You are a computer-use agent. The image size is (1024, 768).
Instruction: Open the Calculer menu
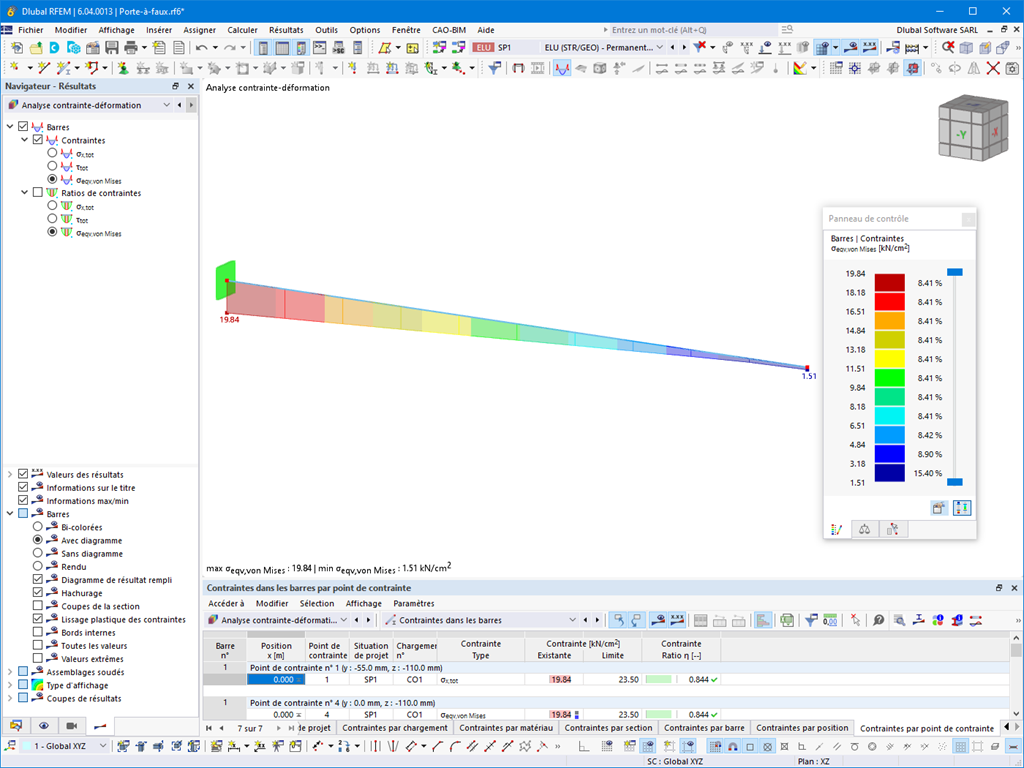pos(242,30)
